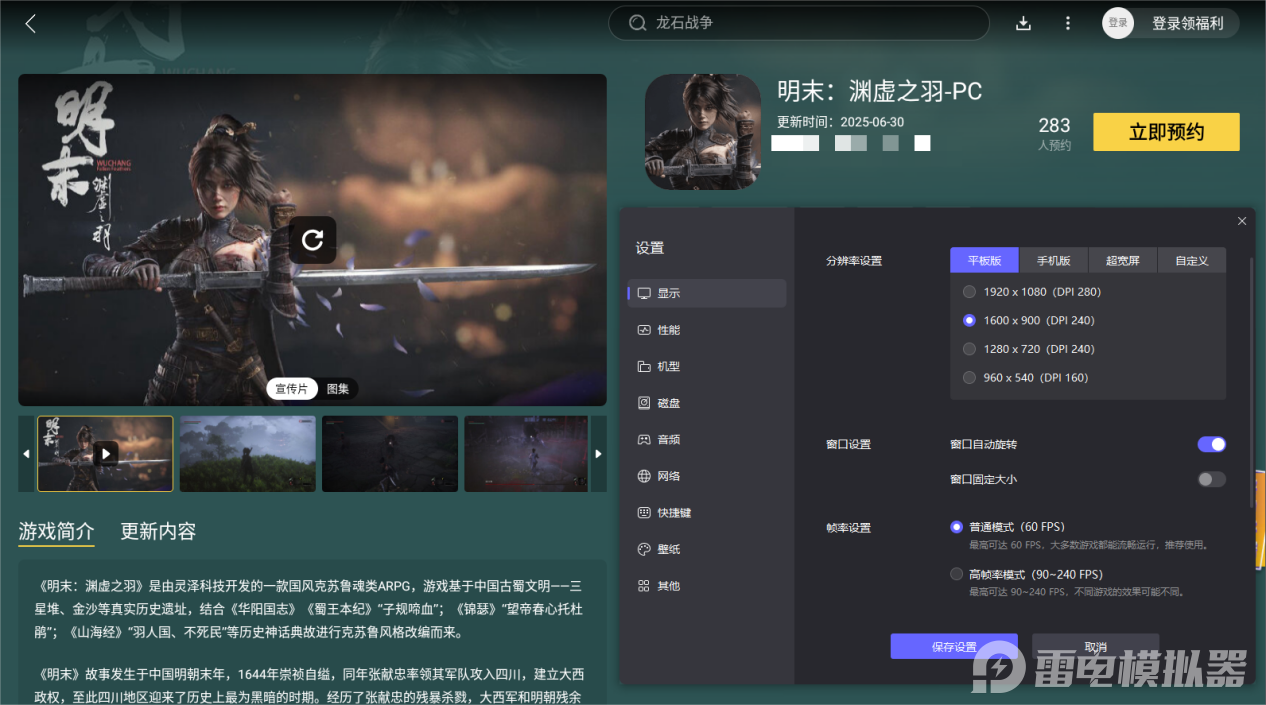This screenshot has height=705, width=1266.
Task: Click the 立即预约 reservation button
Action: point(1166,131)
